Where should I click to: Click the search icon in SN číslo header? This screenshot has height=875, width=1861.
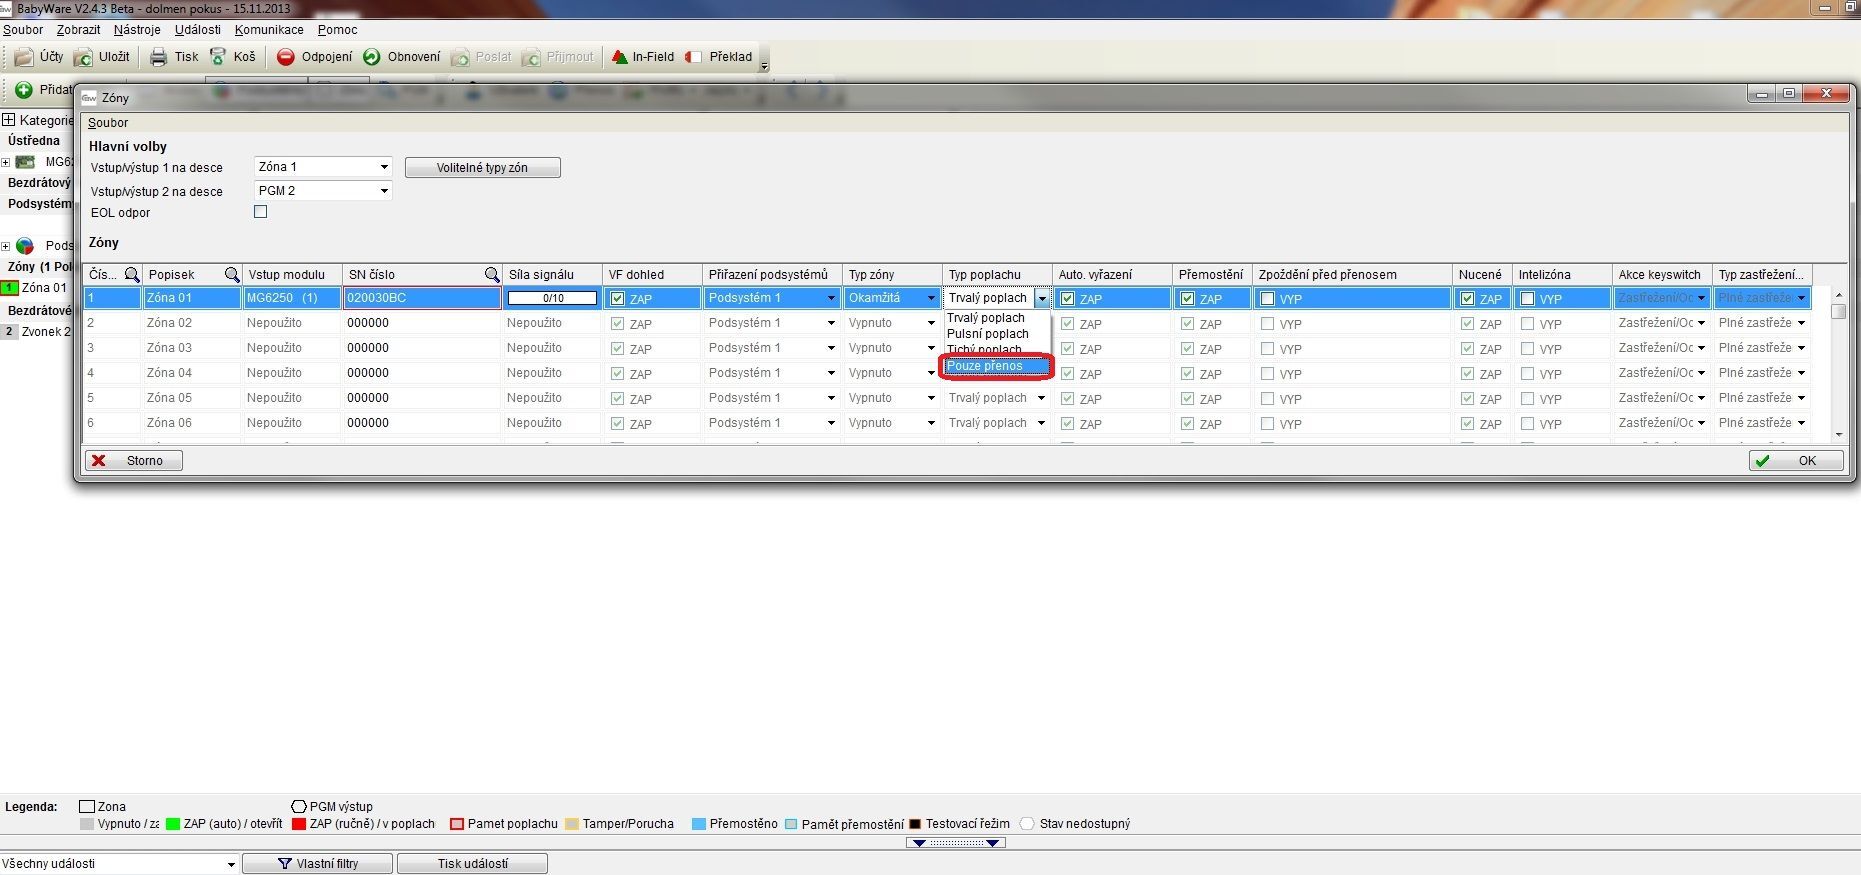click(x=492, y=275)
